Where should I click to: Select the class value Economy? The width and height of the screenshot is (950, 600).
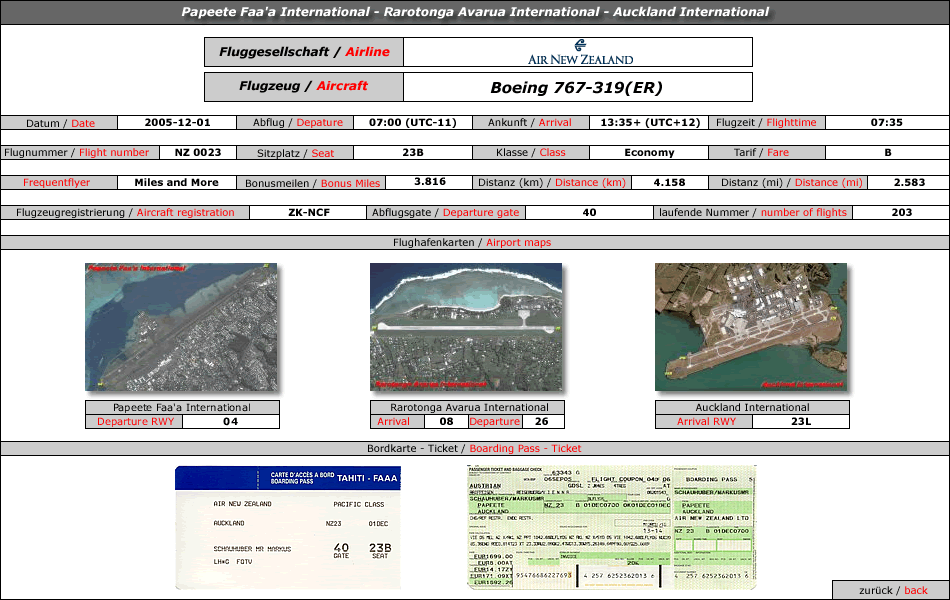[x=649, y=153]
